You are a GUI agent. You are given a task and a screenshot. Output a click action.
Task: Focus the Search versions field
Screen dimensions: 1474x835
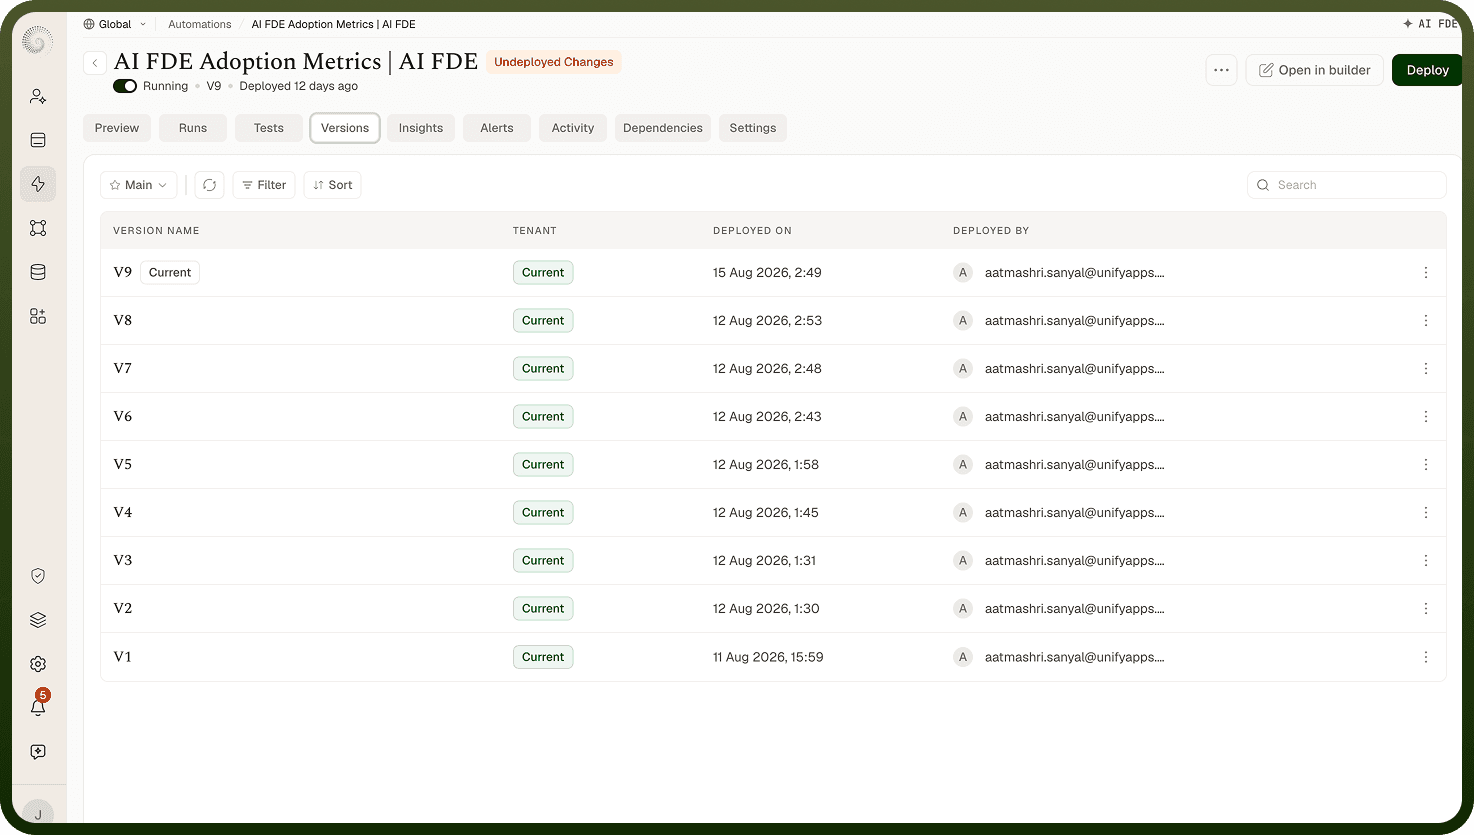(x=1347, y=185)
